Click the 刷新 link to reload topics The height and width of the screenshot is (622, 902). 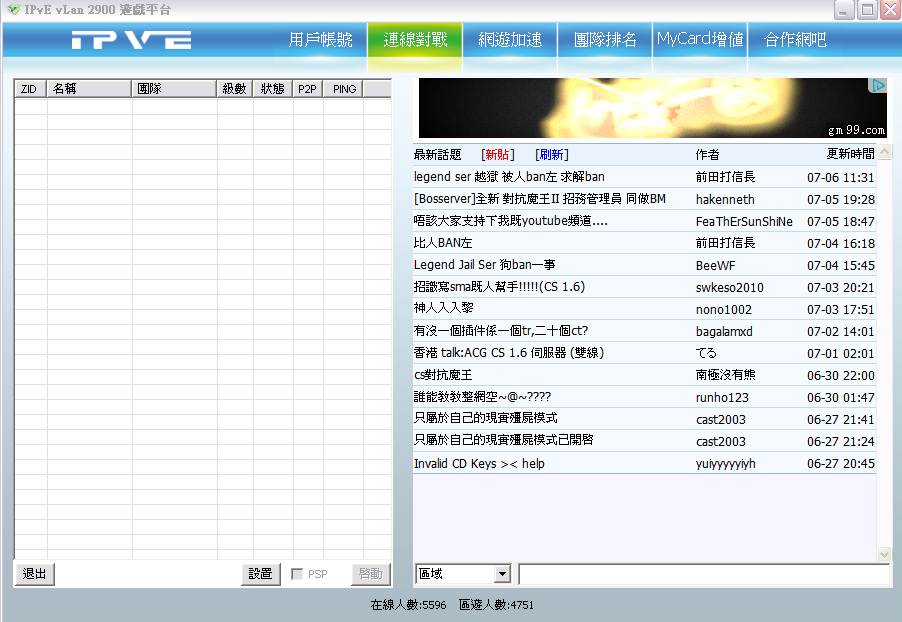click(x=551, y=154)
